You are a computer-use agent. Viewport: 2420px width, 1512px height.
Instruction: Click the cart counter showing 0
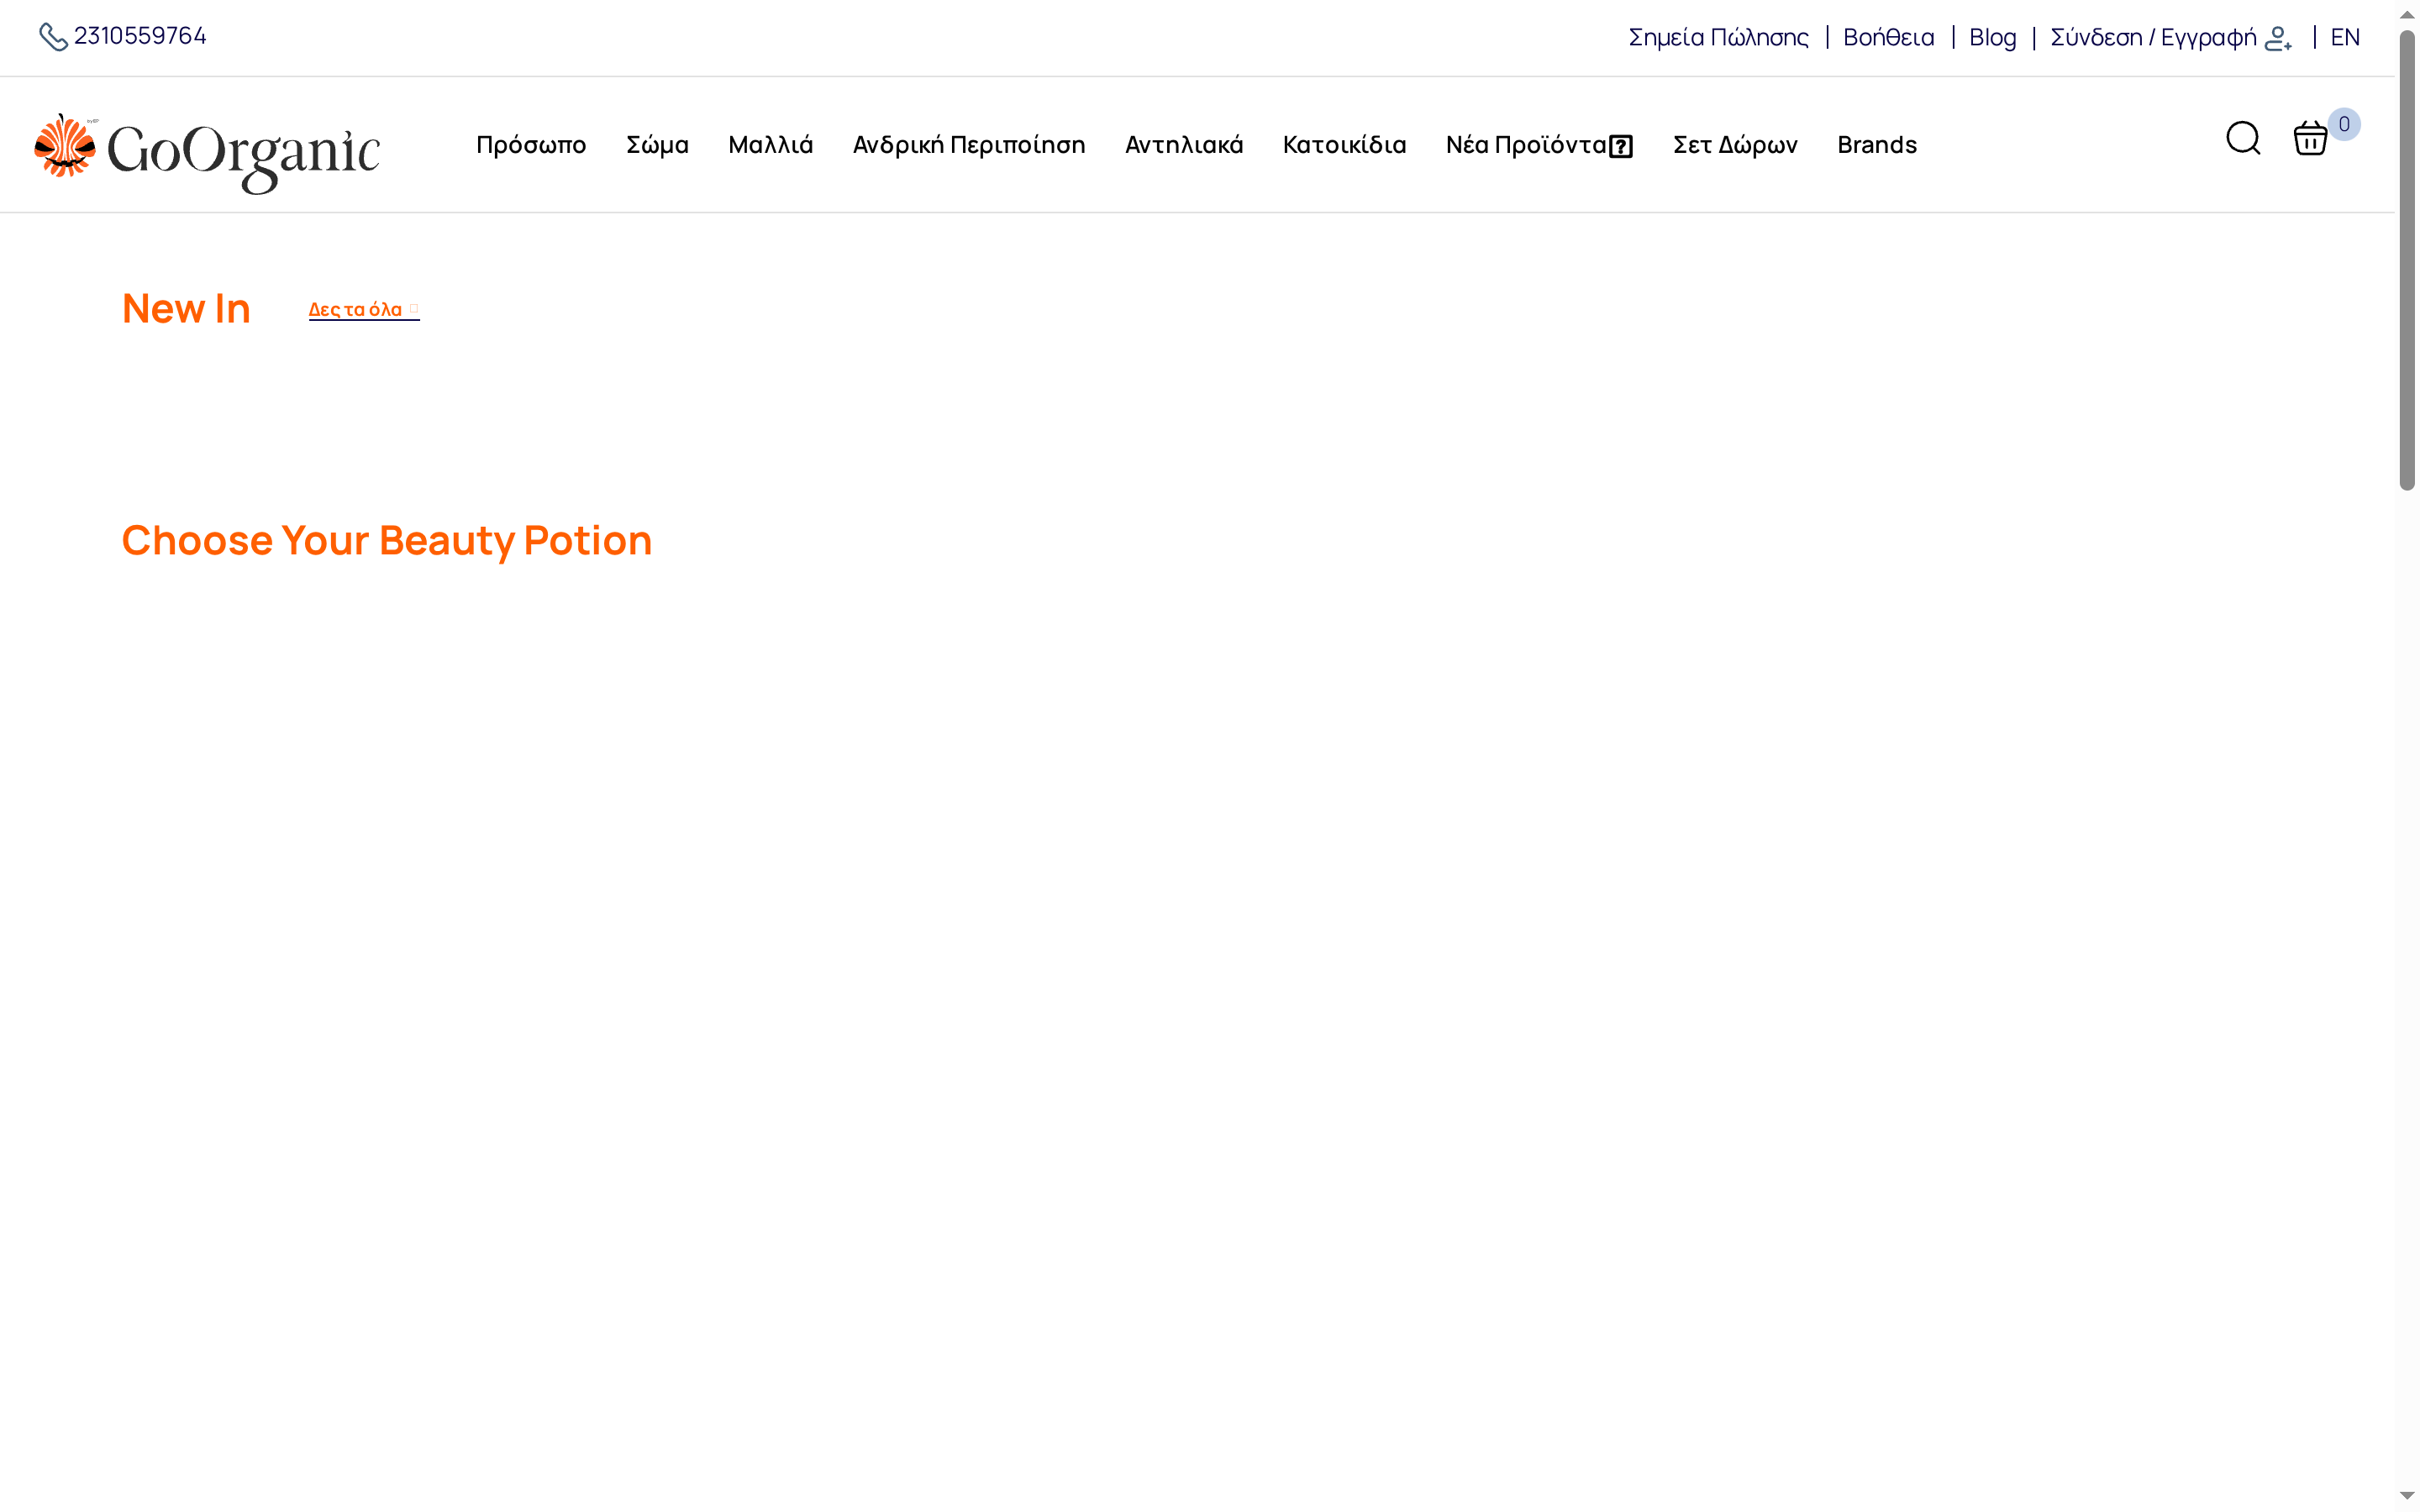(x=2347, y=124)
